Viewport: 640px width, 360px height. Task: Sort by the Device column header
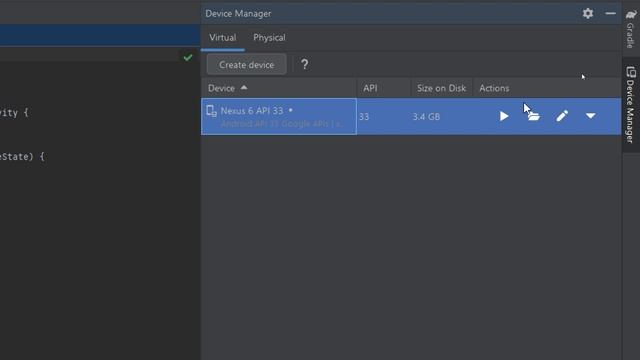click(279, 88)
